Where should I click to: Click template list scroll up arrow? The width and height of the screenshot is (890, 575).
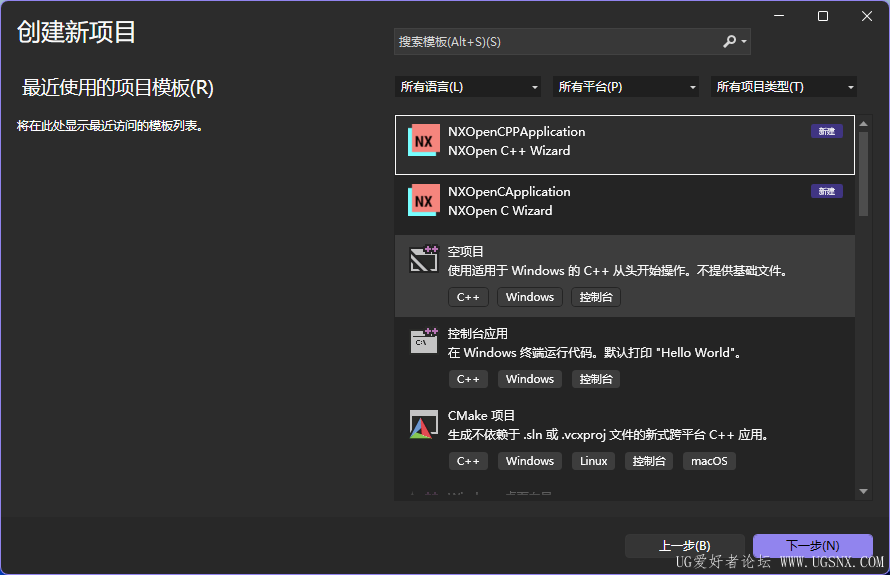tap(863, 123)
